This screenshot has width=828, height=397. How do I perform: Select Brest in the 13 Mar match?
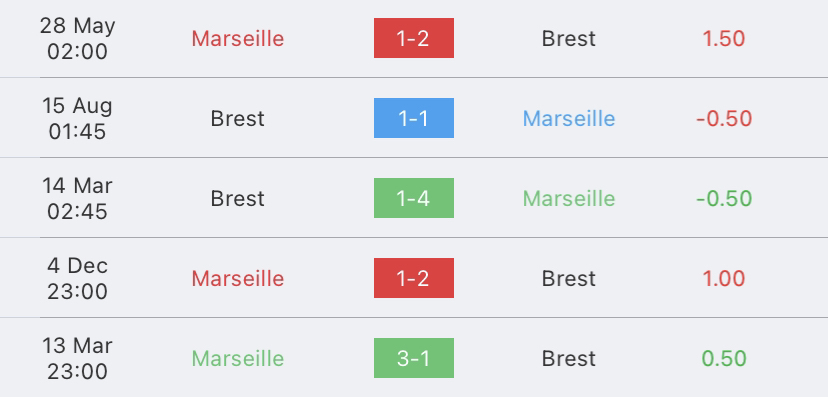569,358
